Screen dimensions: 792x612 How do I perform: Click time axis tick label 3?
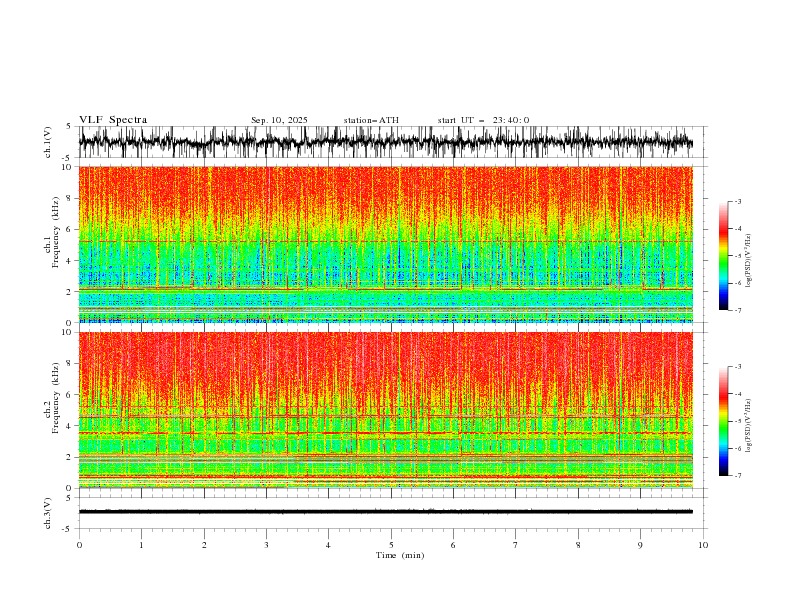pos(266,545)
